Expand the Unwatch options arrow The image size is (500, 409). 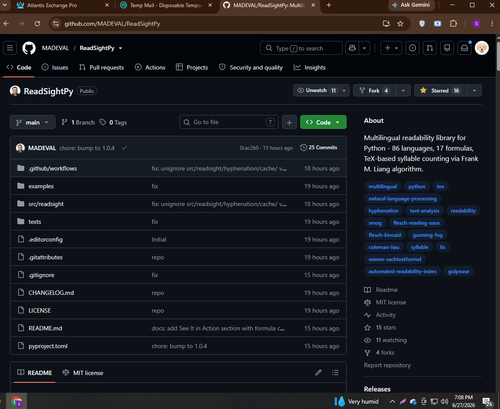pyautogui.click(x=344, y=91)
